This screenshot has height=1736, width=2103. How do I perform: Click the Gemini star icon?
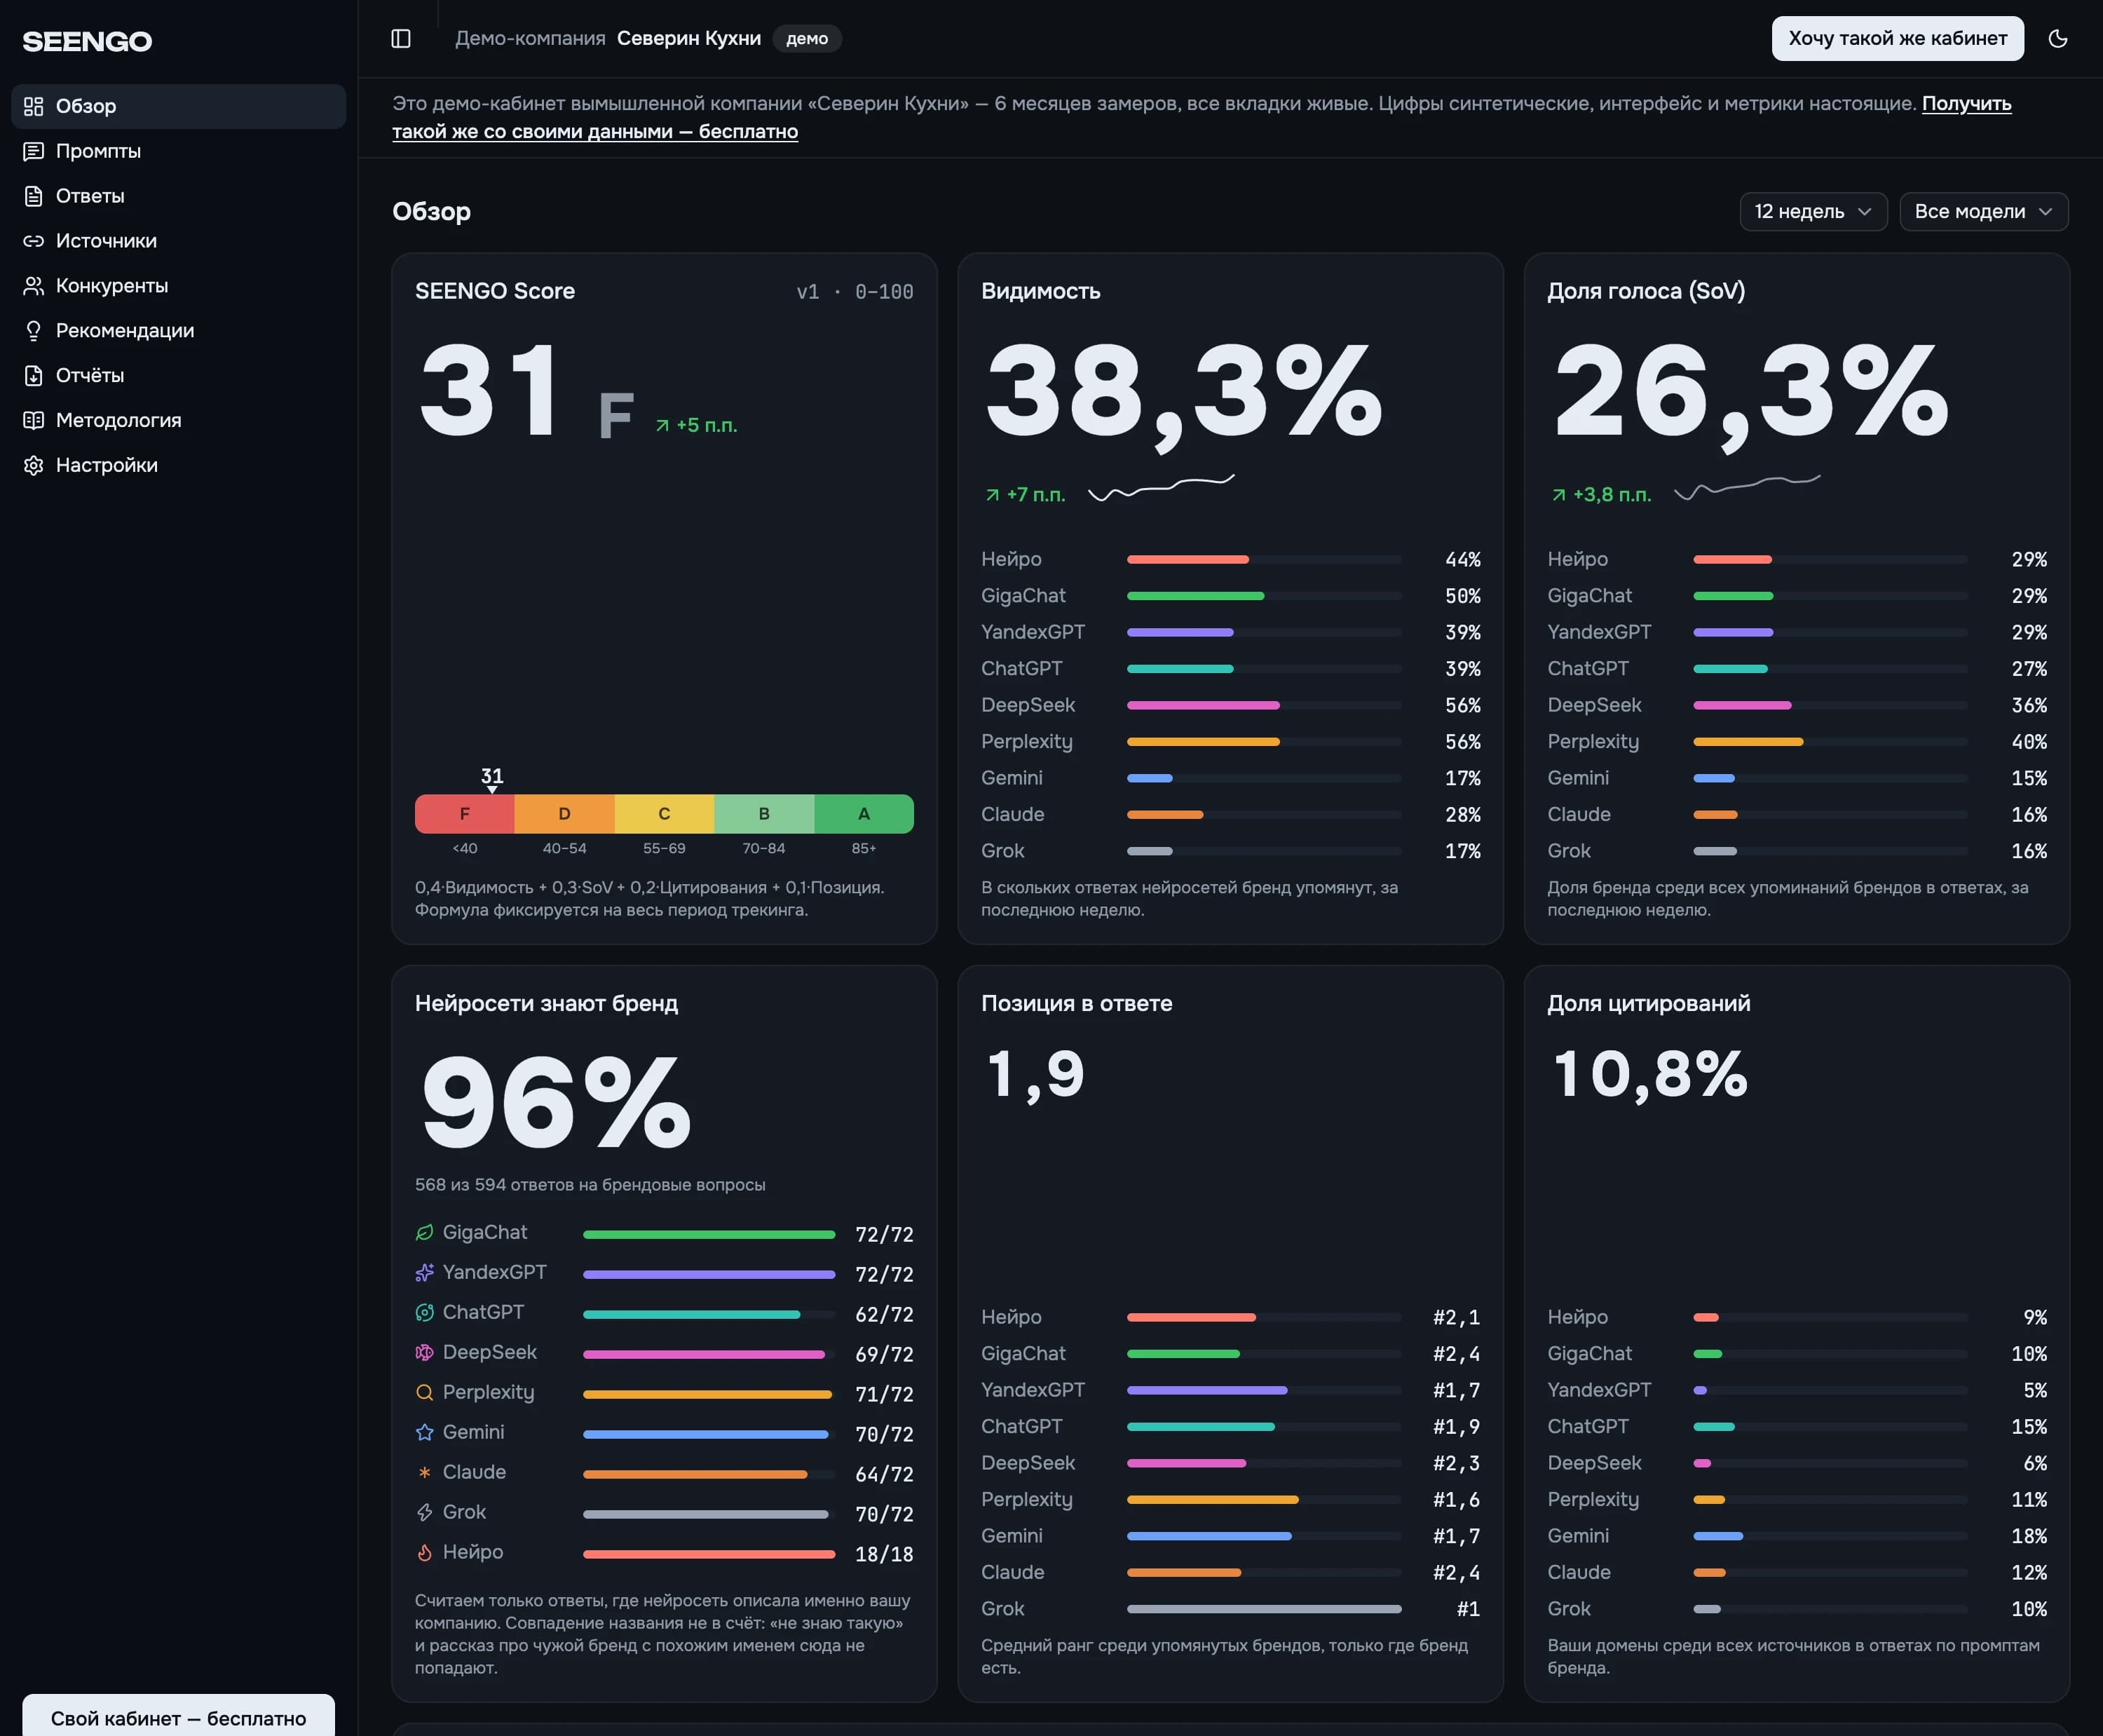click(x=425, y=1432)
